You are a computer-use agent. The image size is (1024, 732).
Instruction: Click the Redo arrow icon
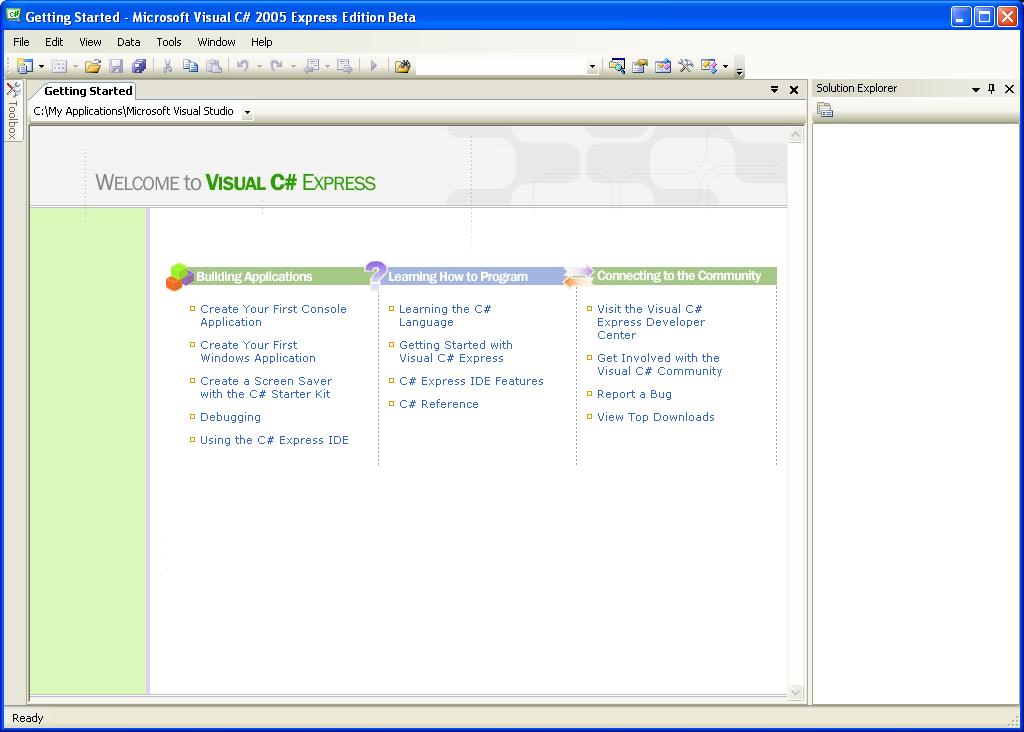(277, 66)
